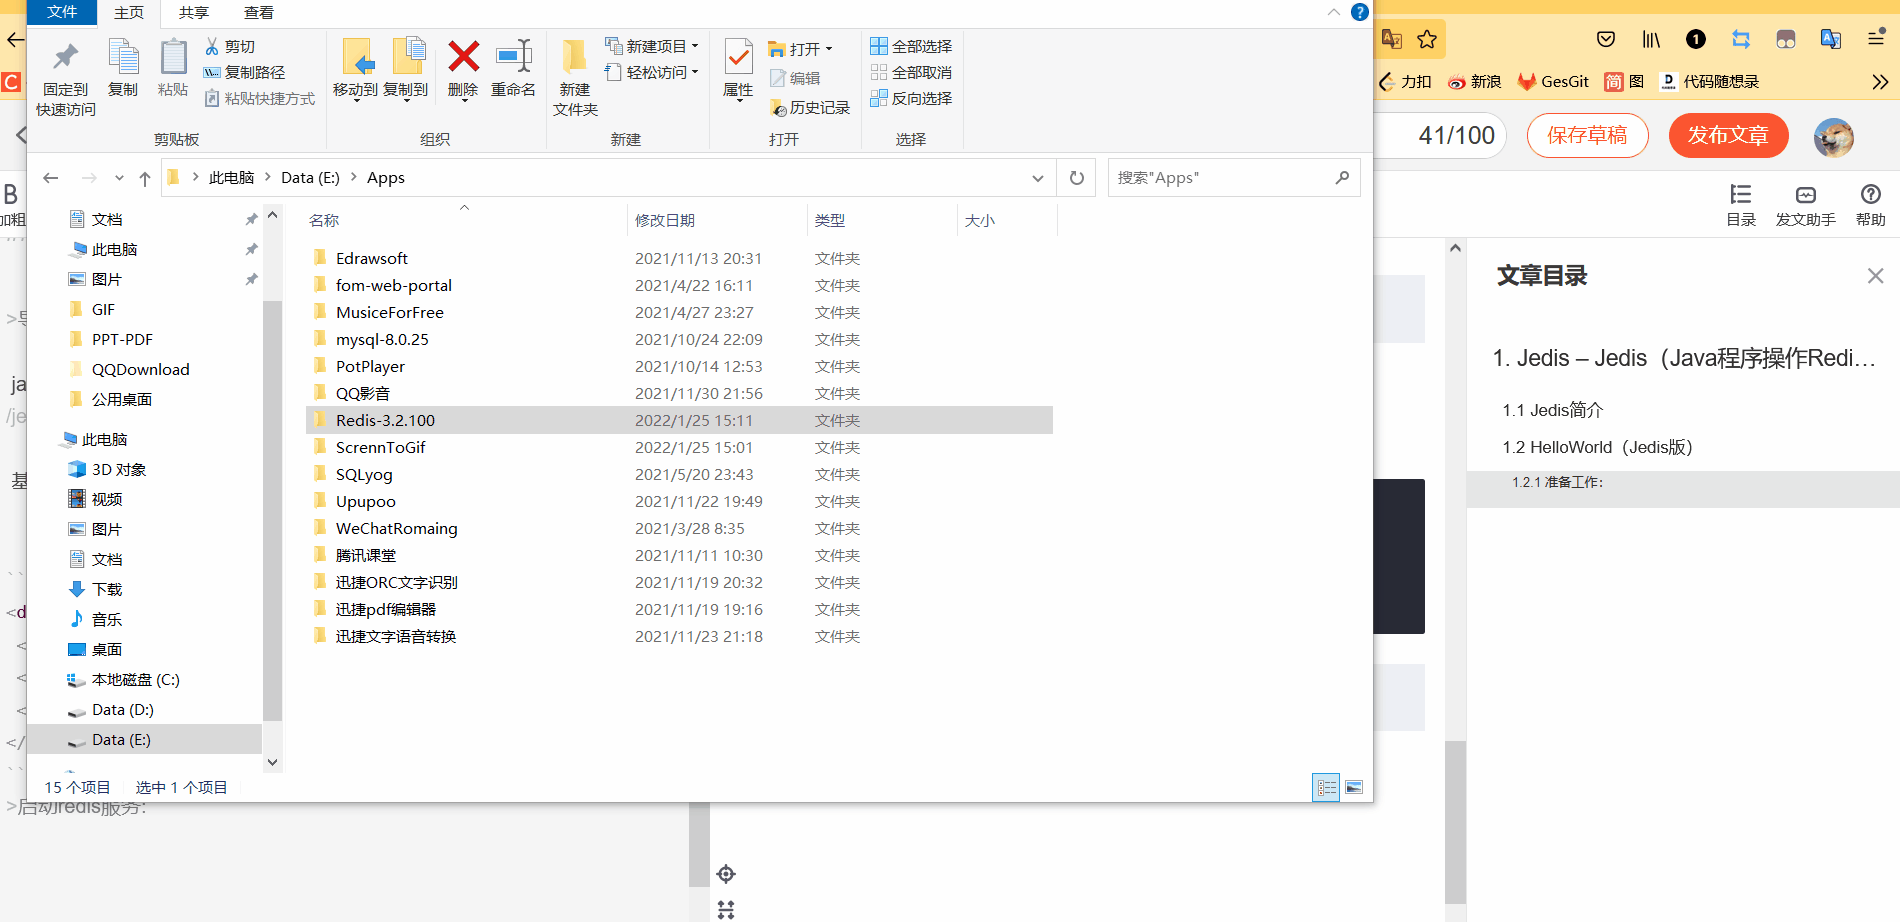Click the Paste clipboard icon
This screenshot has height=922, width=1900.
pyautogui.click(x=173, y=57)
